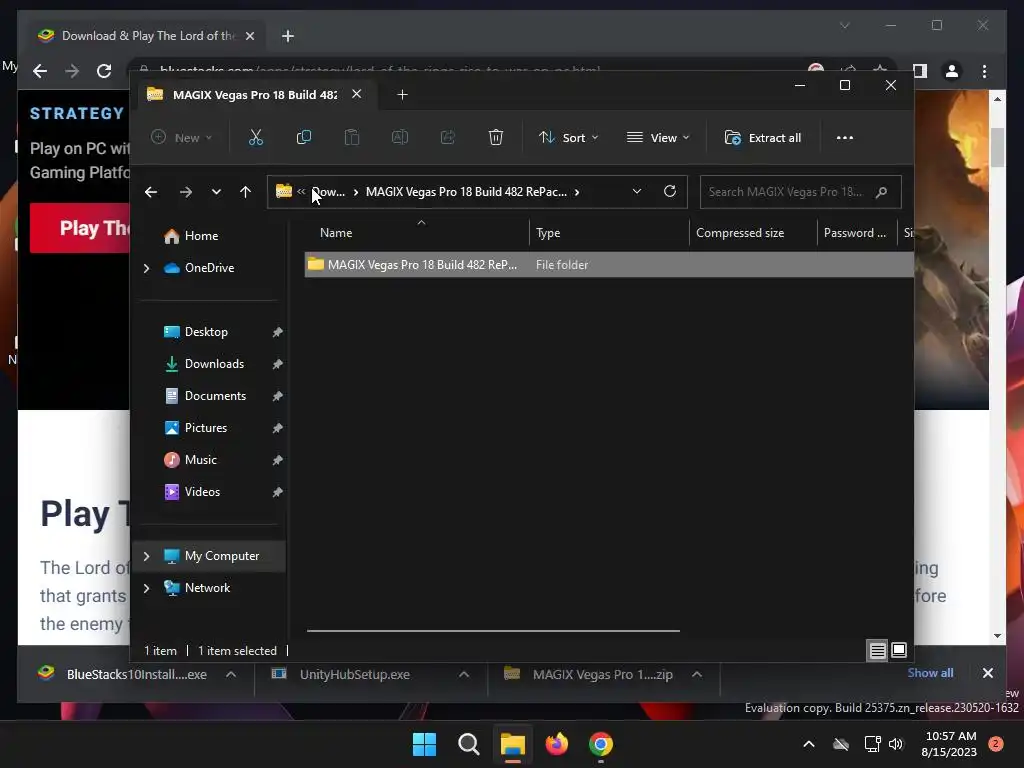Viewport: 1024px width, 768px height.
Task: Switch to large thumbnails view icon
Action: (x=899, y=650)
